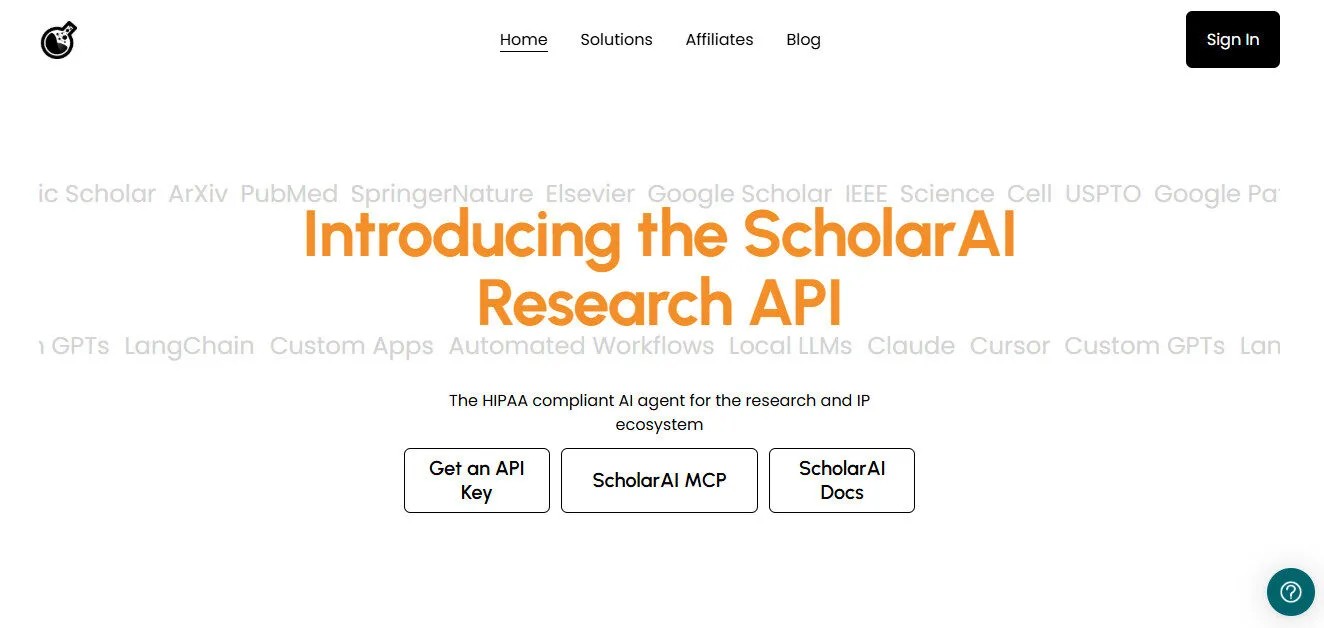Open the help question mark widget

click(x=1290, y=592)
